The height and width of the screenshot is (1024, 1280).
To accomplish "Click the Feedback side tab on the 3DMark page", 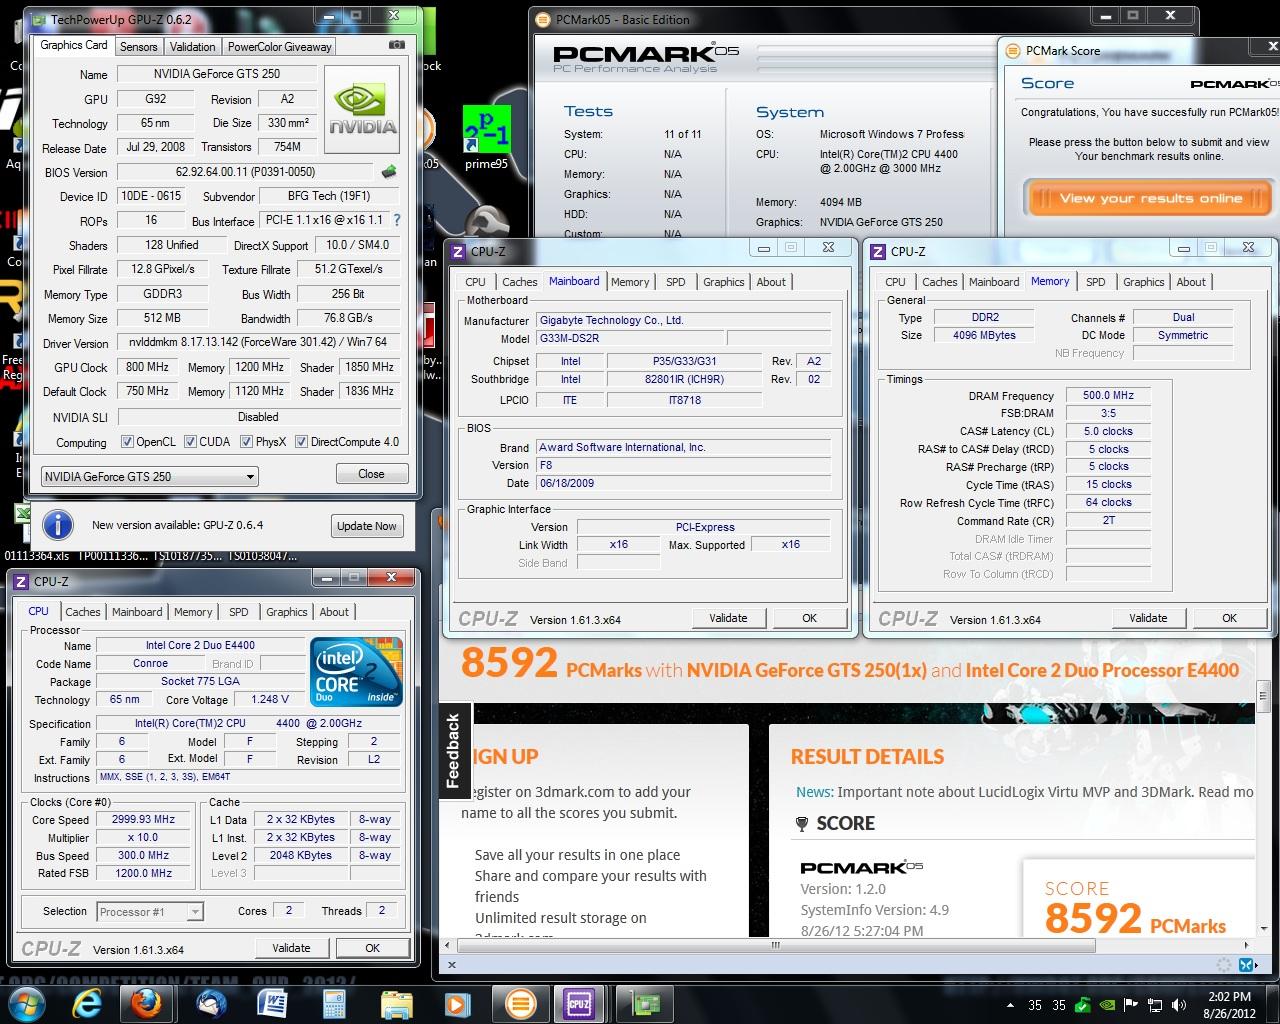I will pyautogui.click(x=452, y=749).
